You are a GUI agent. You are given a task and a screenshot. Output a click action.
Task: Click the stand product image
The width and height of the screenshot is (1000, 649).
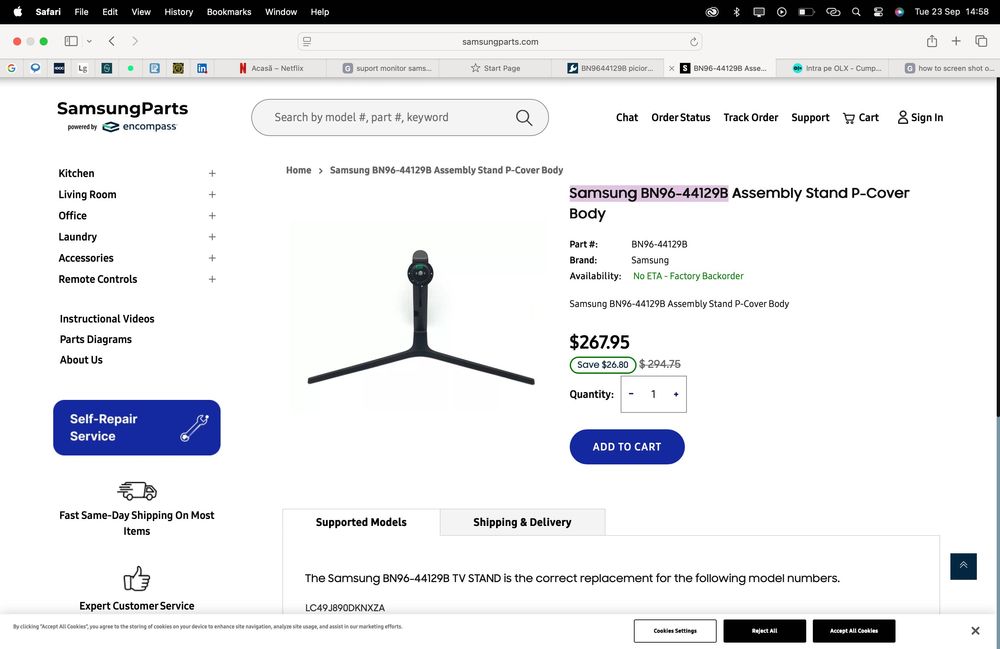point(420,320)
